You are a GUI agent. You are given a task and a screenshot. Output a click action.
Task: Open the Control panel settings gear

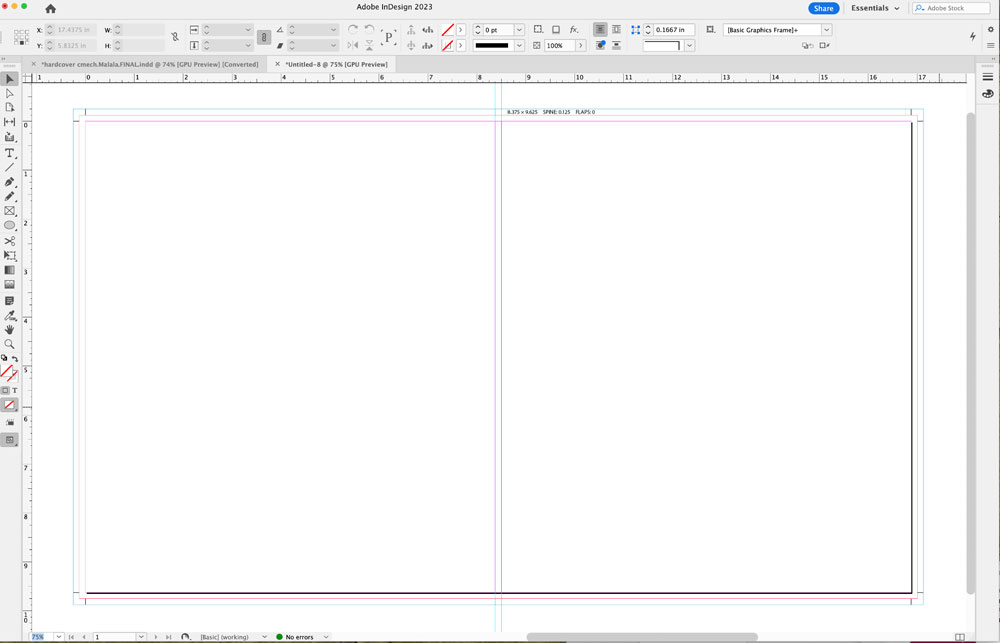click(x=990, y=29)
